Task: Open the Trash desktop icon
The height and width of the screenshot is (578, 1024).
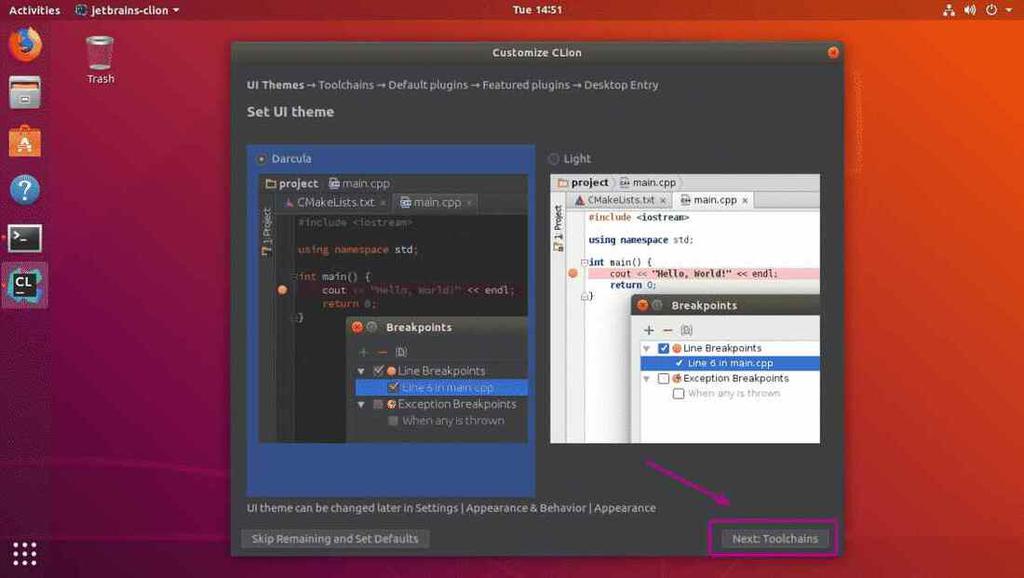Action: point(100,60)
